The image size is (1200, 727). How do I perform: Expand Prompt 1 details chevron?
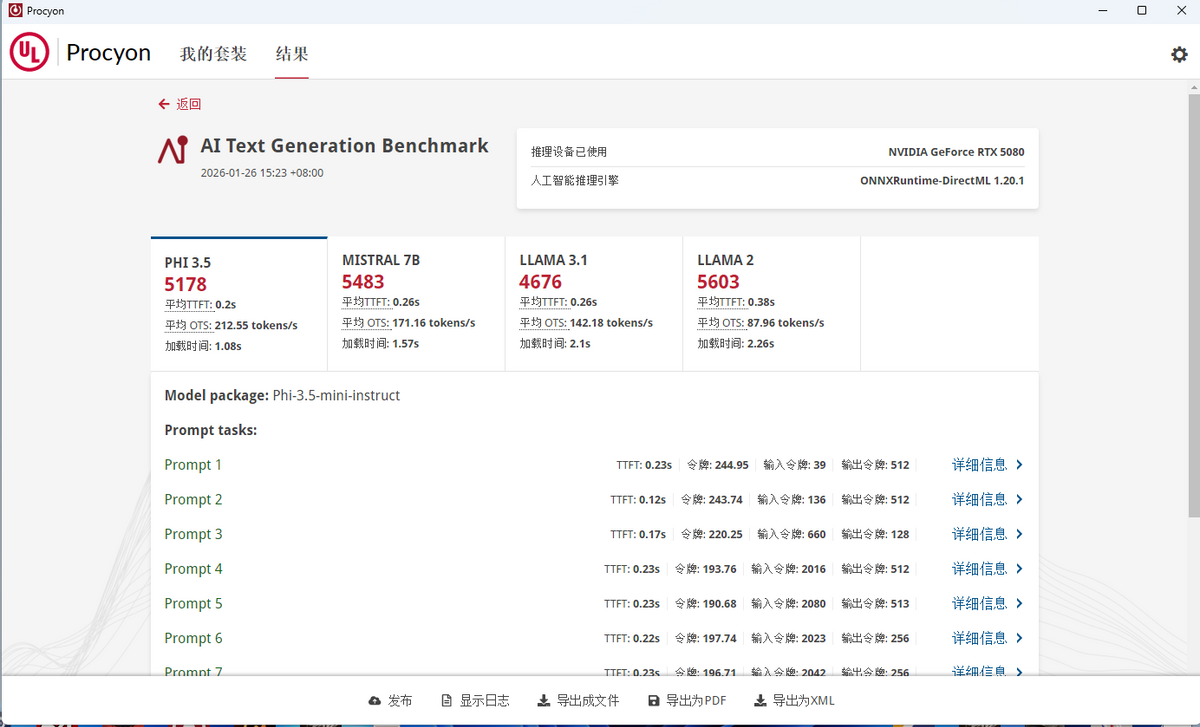click(x=1019, y=465)
